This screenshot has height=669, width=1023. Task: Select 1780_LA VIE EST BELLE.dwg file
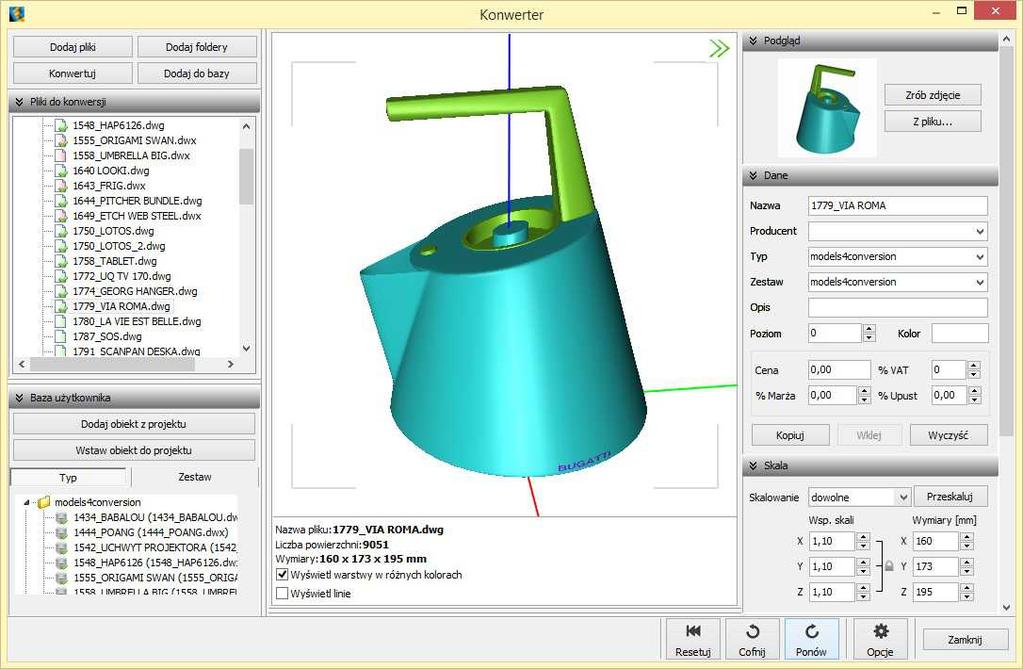(x=136, y=321)
